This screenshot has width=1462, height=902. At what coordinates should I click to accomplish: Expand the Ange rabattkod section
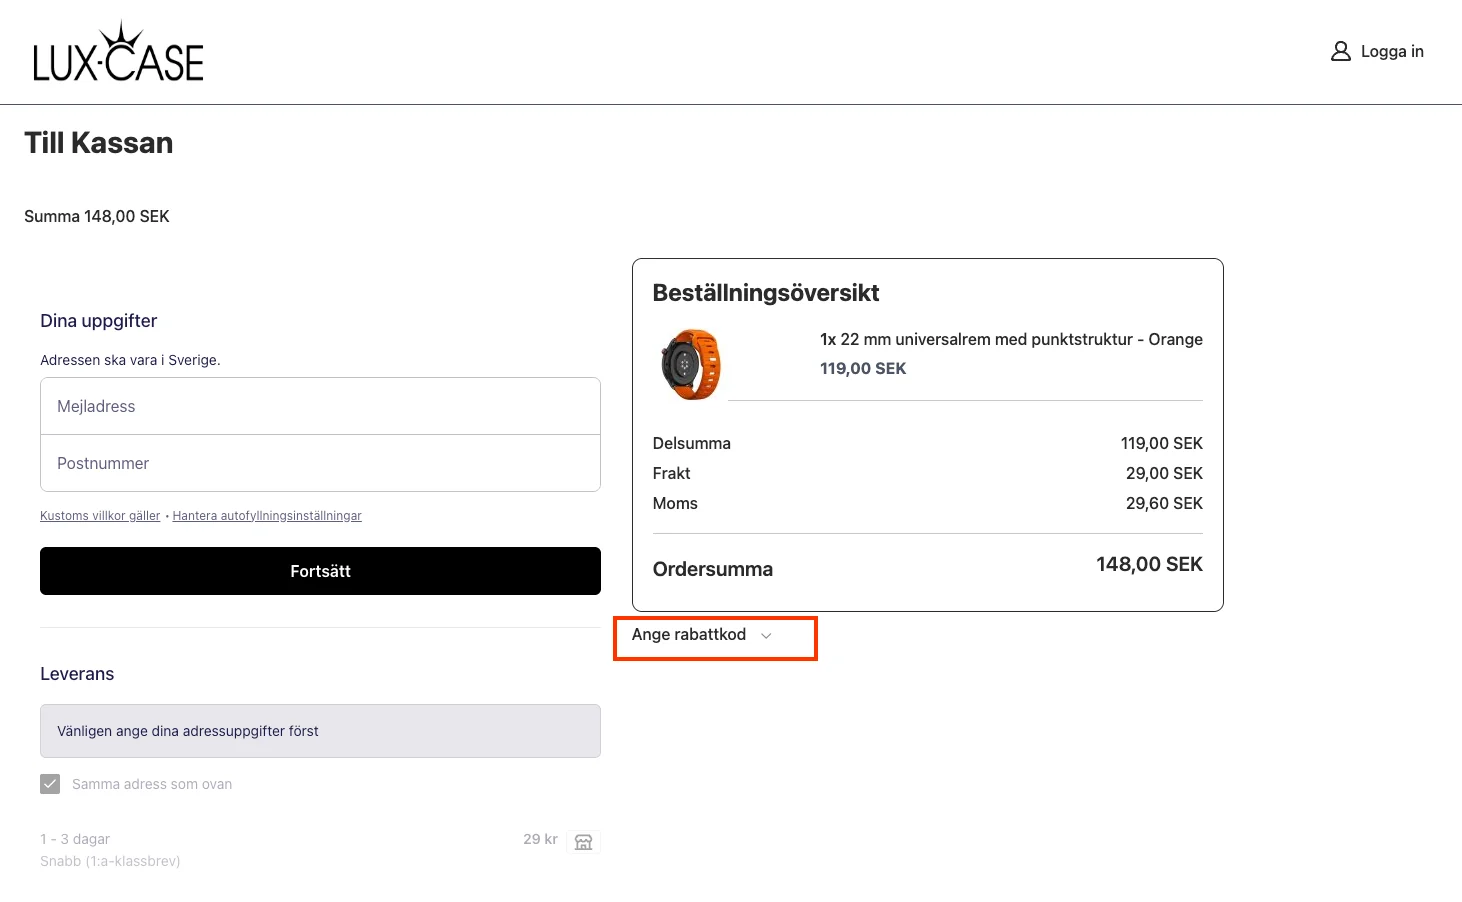pos(702,635)
